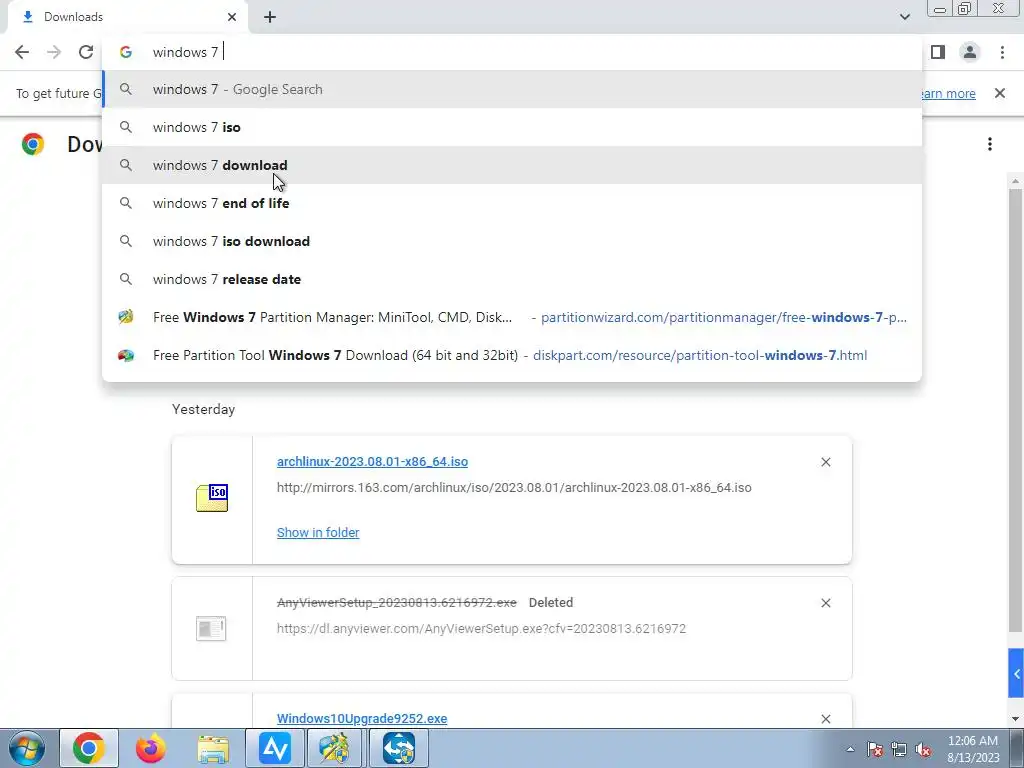This screenshot has height=768, width=1024.
Task: Choose the 'windows 7 iso' suggestion
Action: (512, 127)
